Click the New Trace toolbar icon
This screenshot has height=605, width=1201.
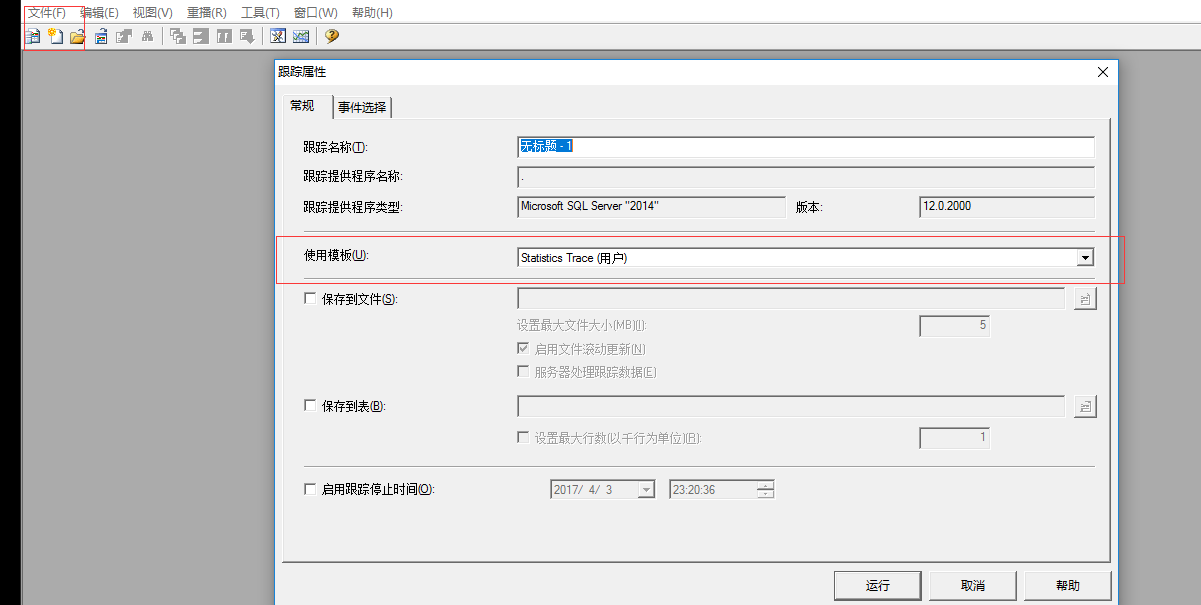tap(33, 37)
